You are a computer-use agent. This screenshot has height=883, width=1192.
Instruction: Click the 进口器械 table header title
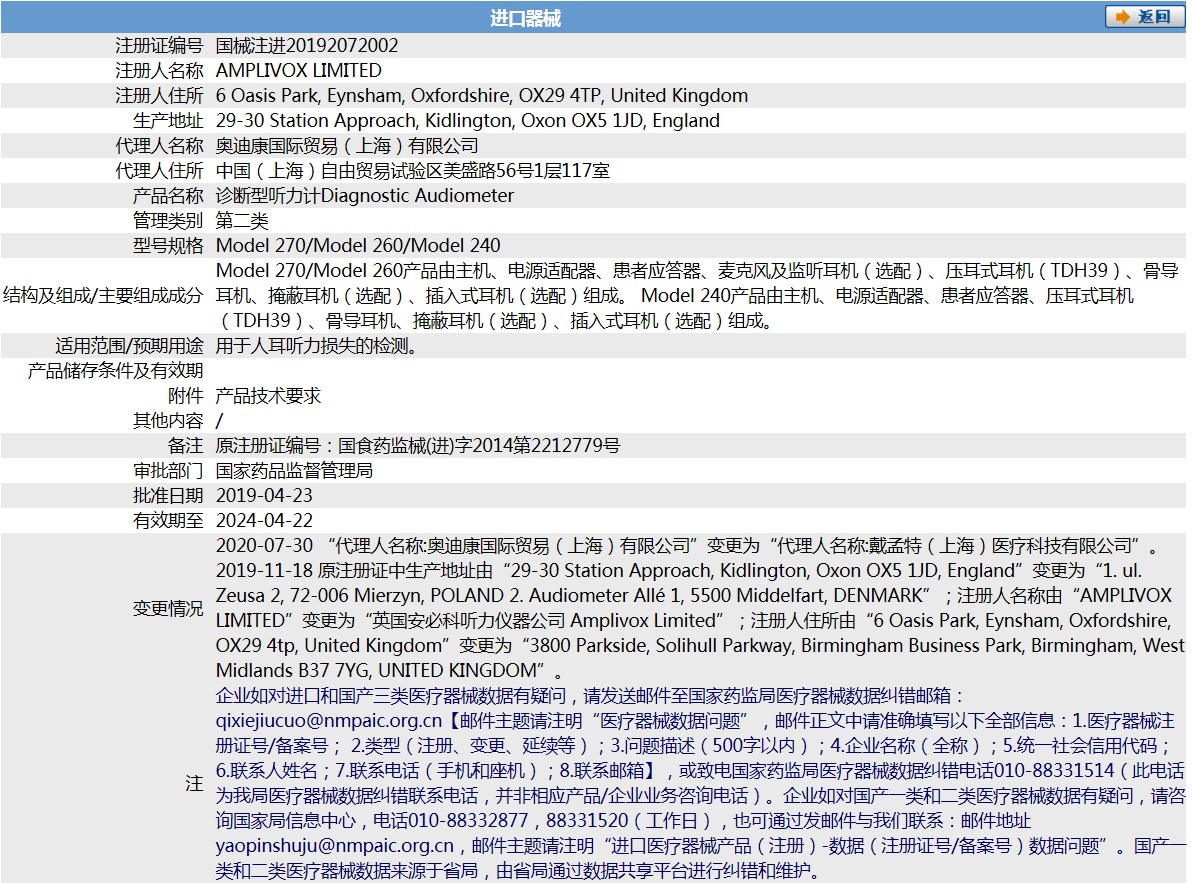click(525, 17)
